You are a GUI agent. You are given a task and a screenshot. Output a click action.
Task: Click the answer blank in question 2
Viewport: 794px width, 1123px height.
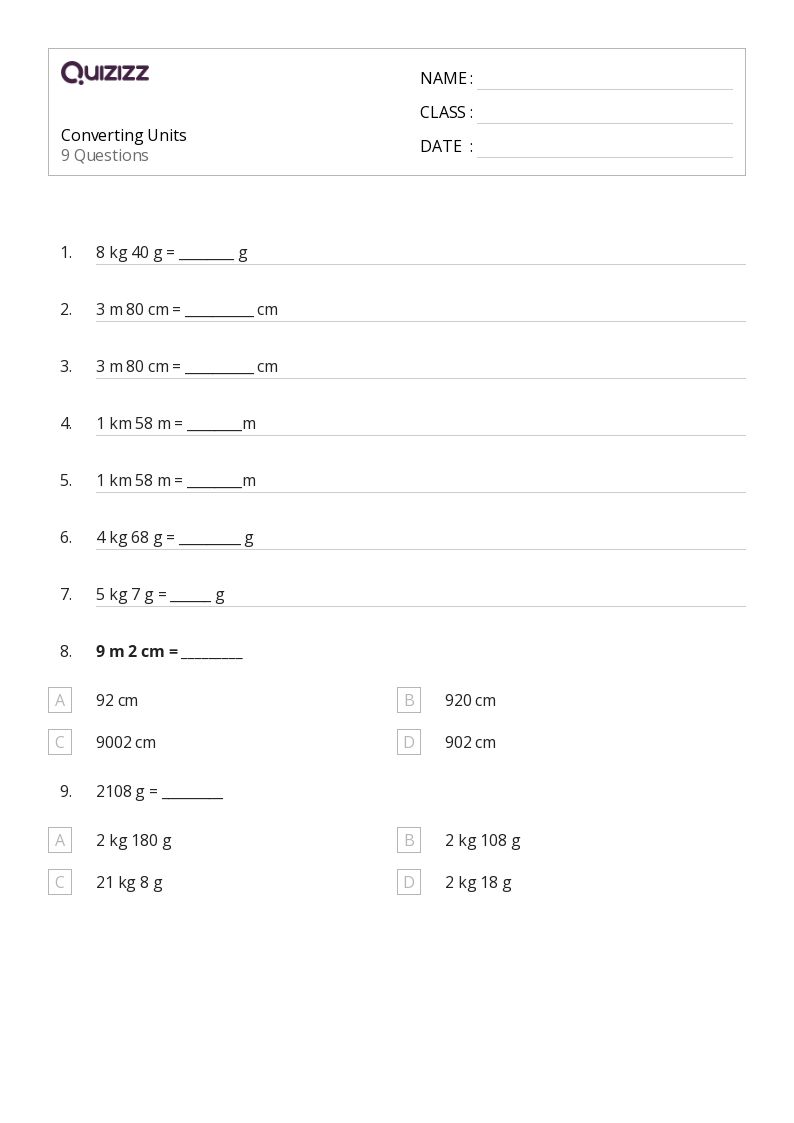click(219, 310)
